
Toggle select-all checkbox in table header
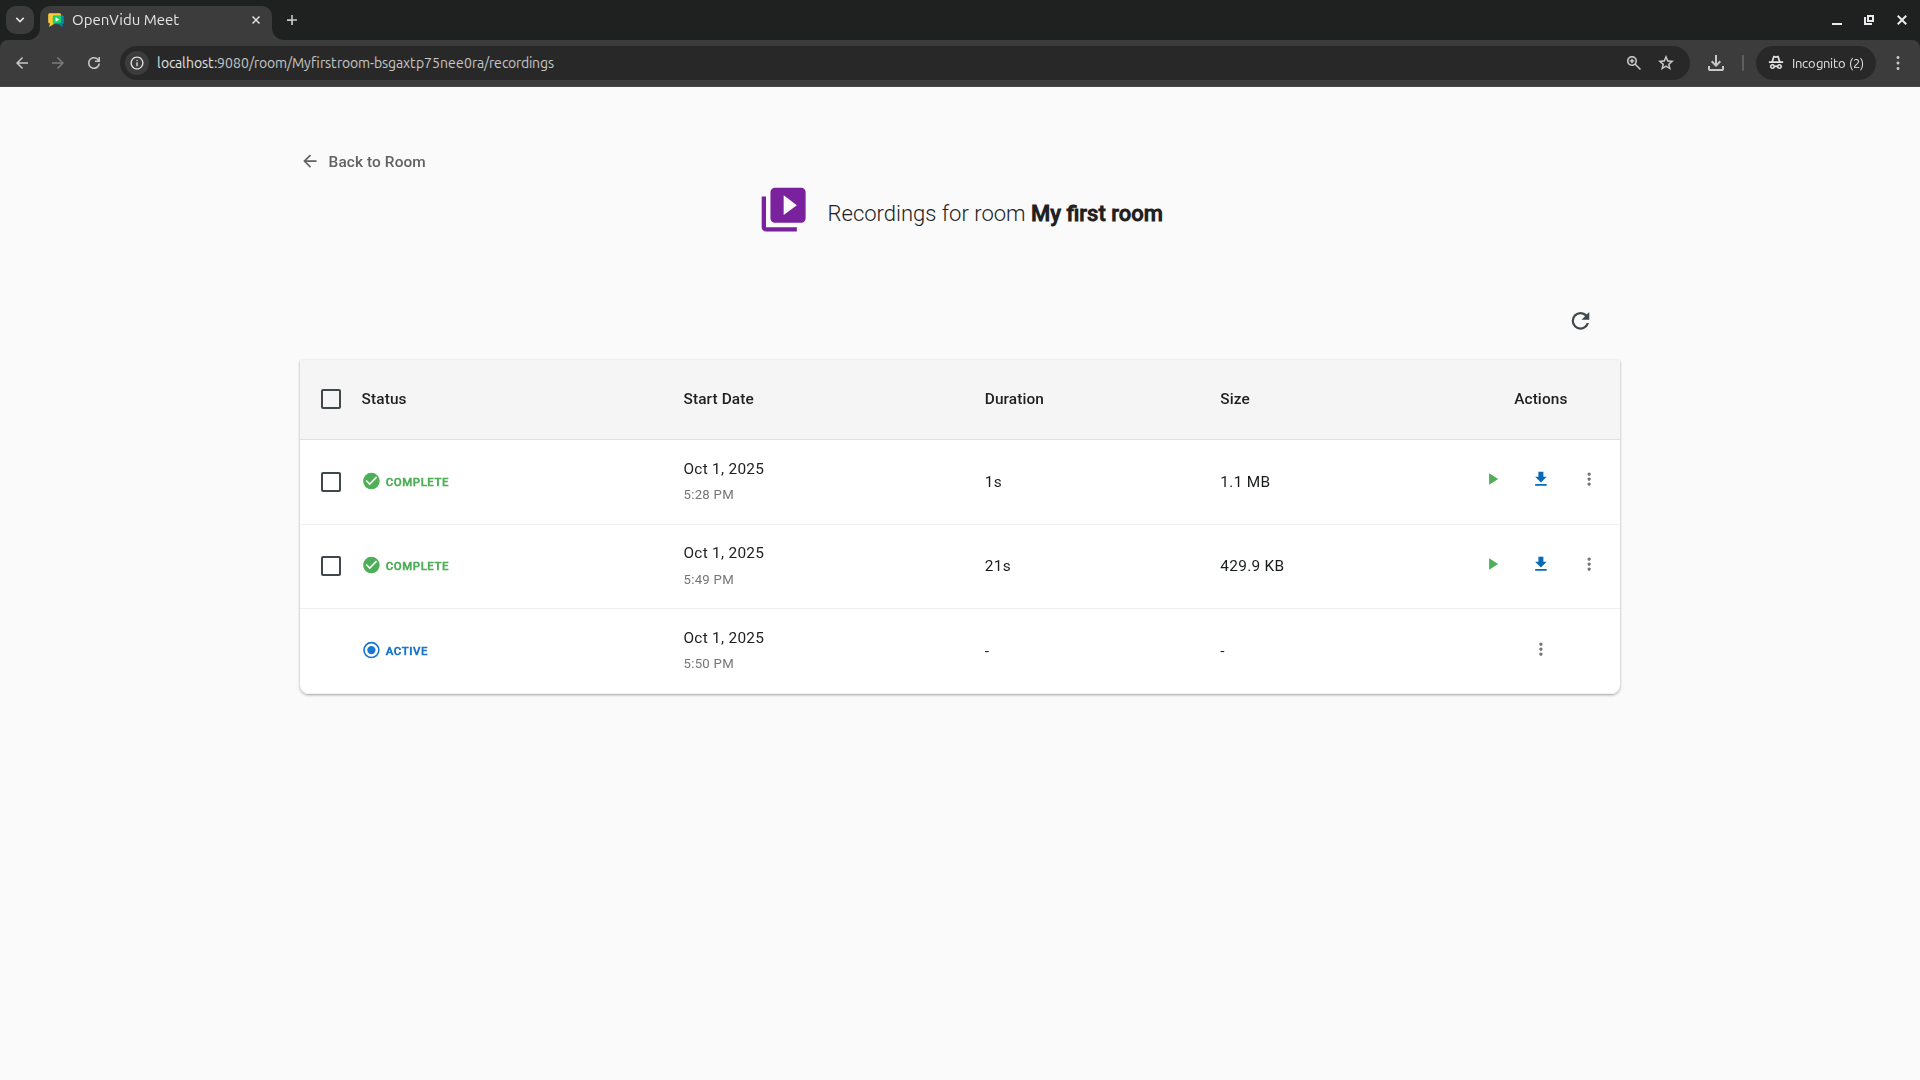(331, 399)
